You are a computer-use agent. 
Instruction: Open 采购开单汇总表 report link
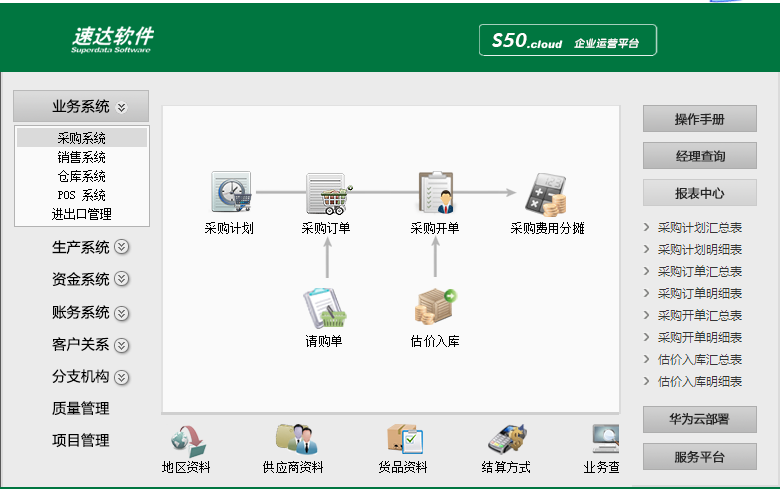pyautogui.click(x=700, y=315)
